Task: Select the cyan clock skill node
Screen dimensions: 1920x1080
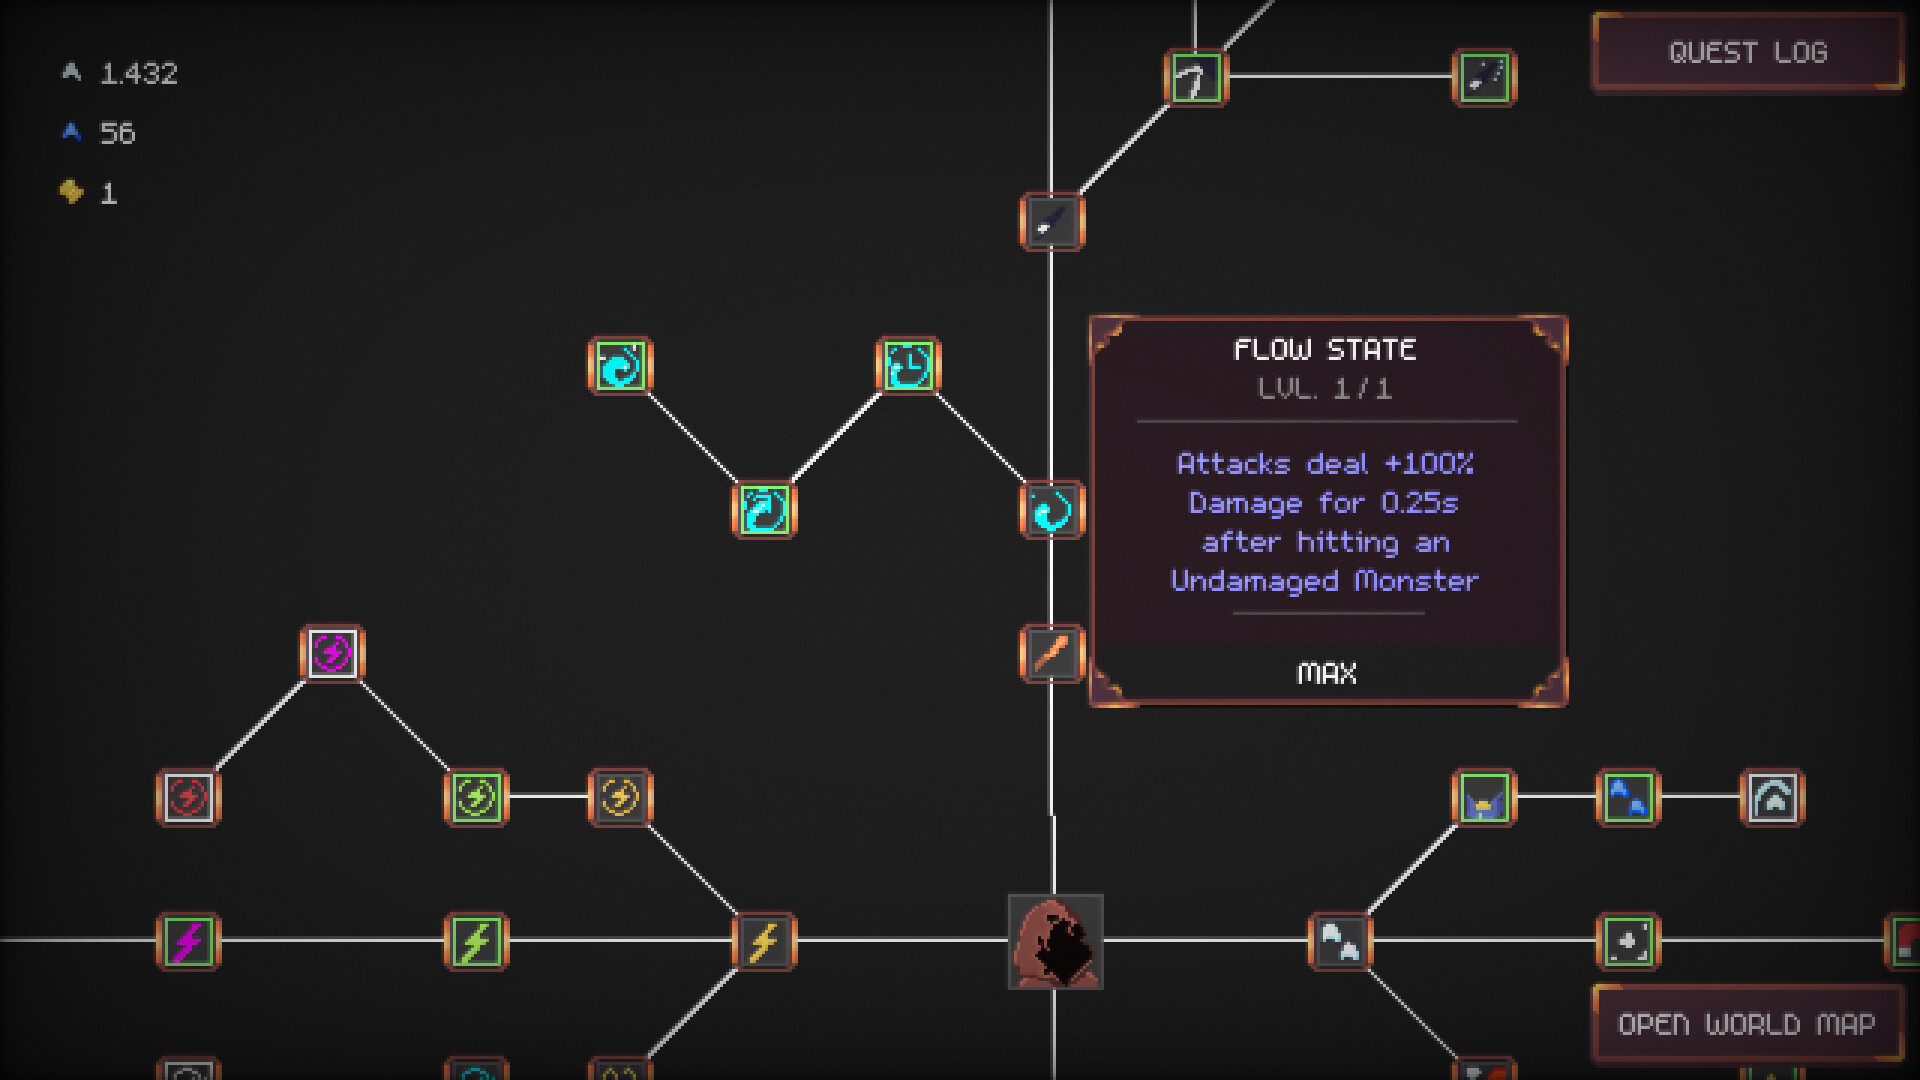Action: [x=908, y=365]
